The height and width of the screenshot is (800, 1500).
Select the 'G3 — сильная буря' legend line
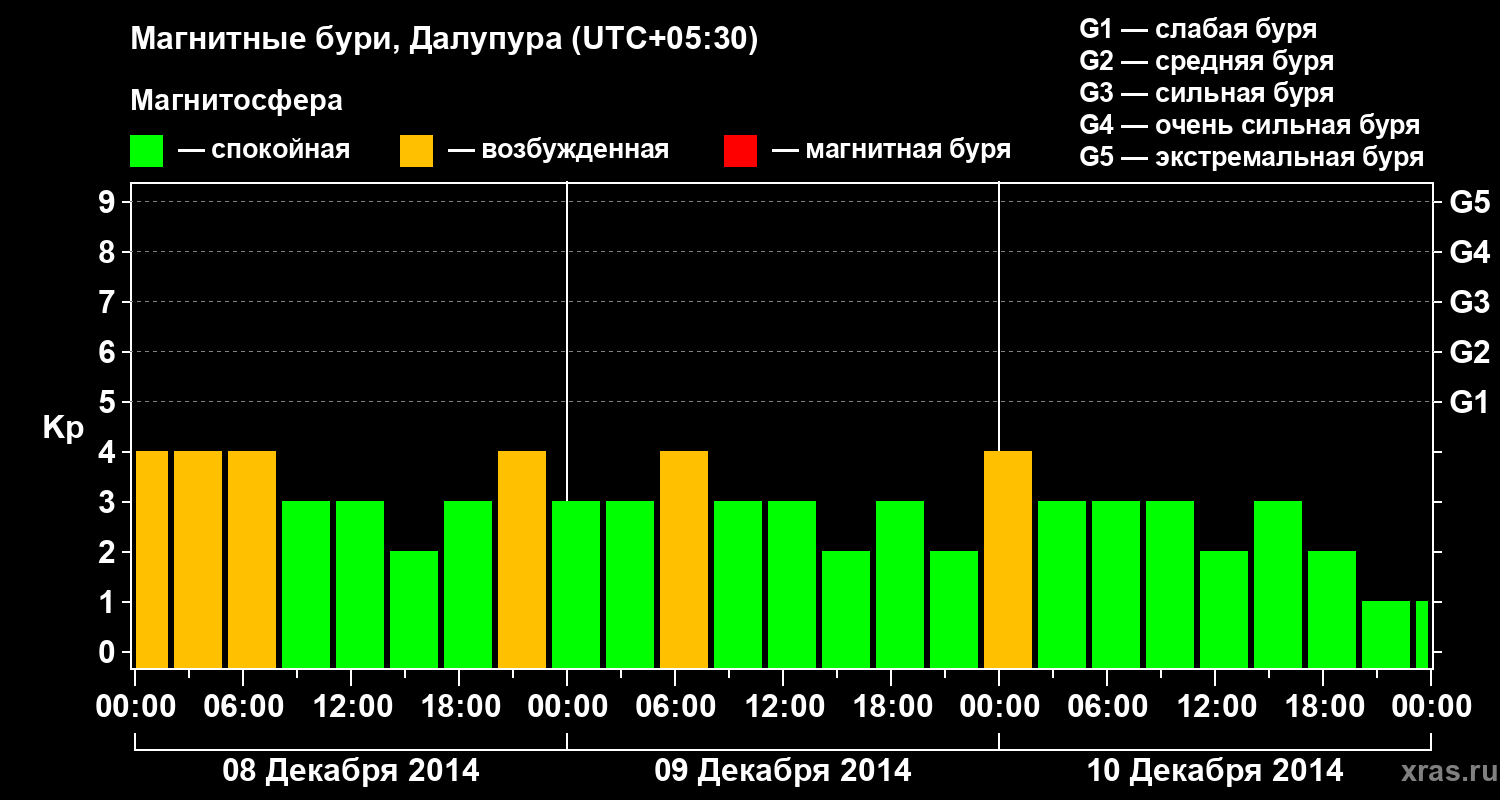(x=1207, y=93)
